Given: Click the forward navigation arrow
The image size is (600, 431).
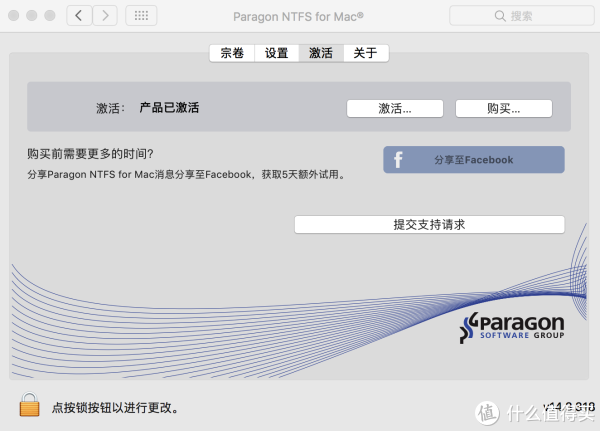Looking at the screenshot, I should pyautogui.click(x=105, y=16).
